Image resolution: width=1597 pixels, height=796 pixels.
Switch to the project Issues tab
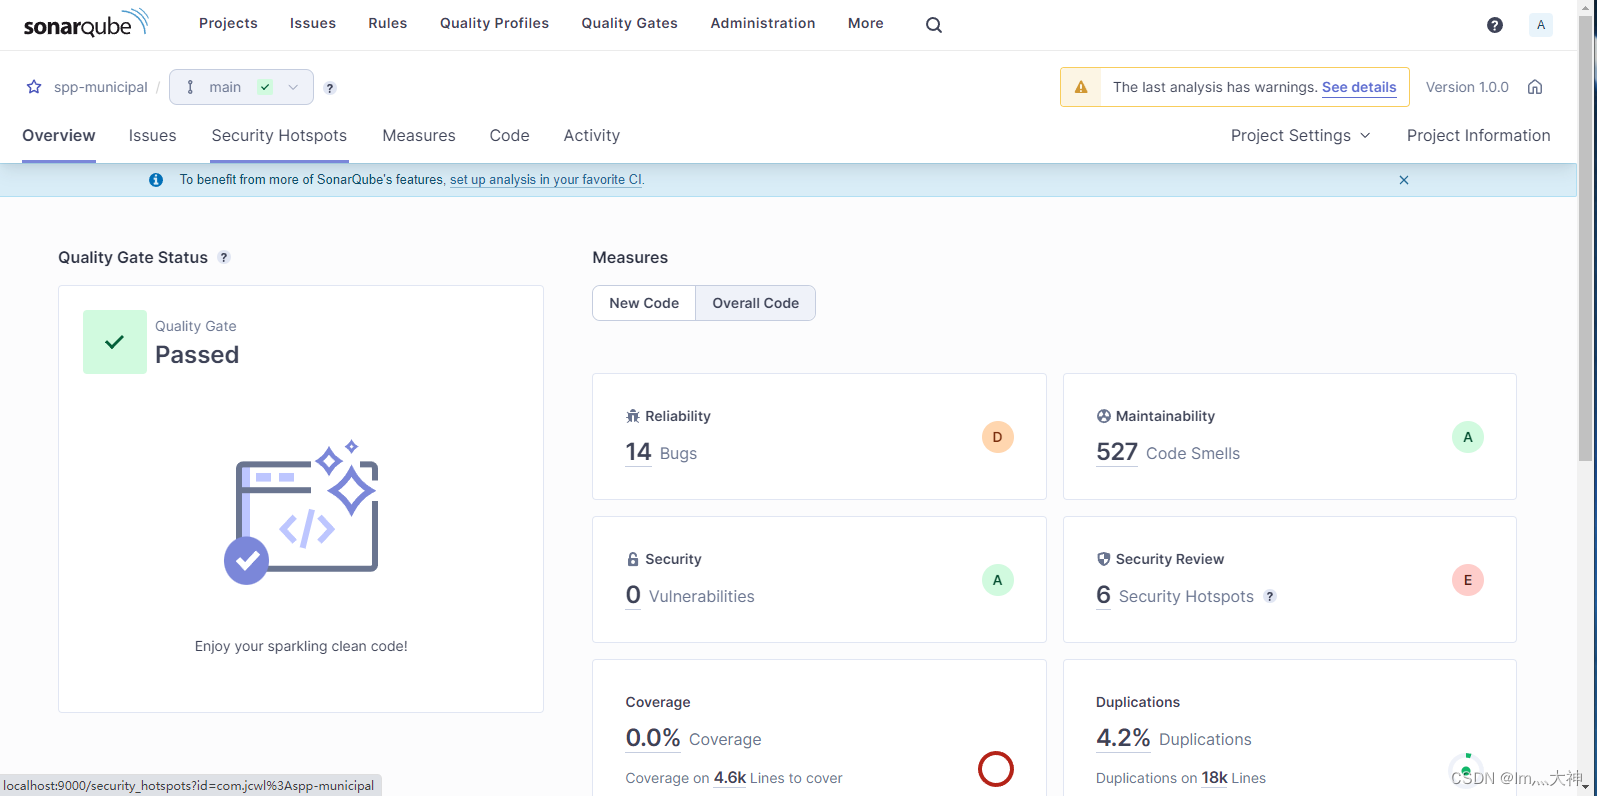[152, 135]
